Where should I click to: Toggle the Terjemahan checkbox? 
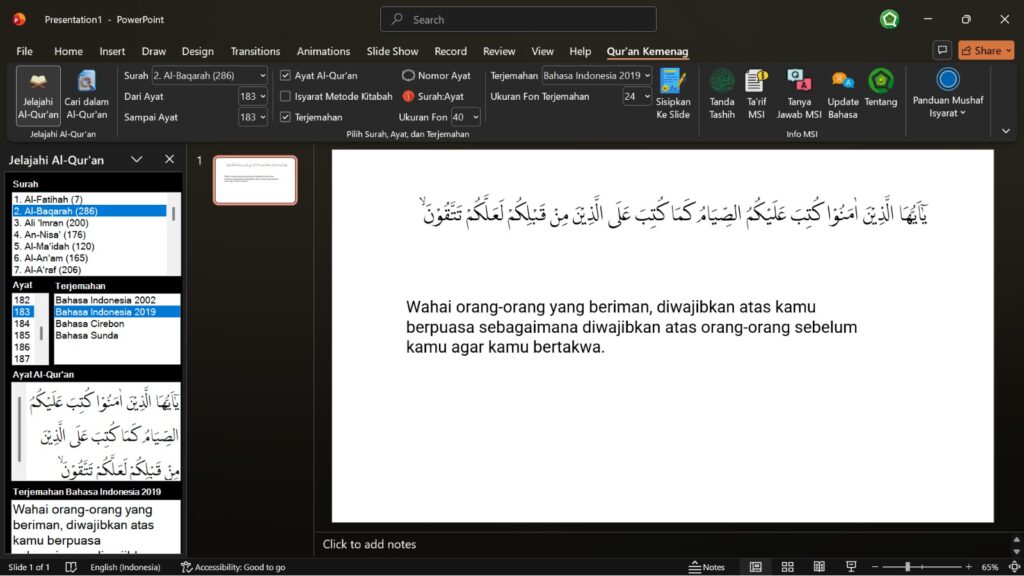pos(286,117)
